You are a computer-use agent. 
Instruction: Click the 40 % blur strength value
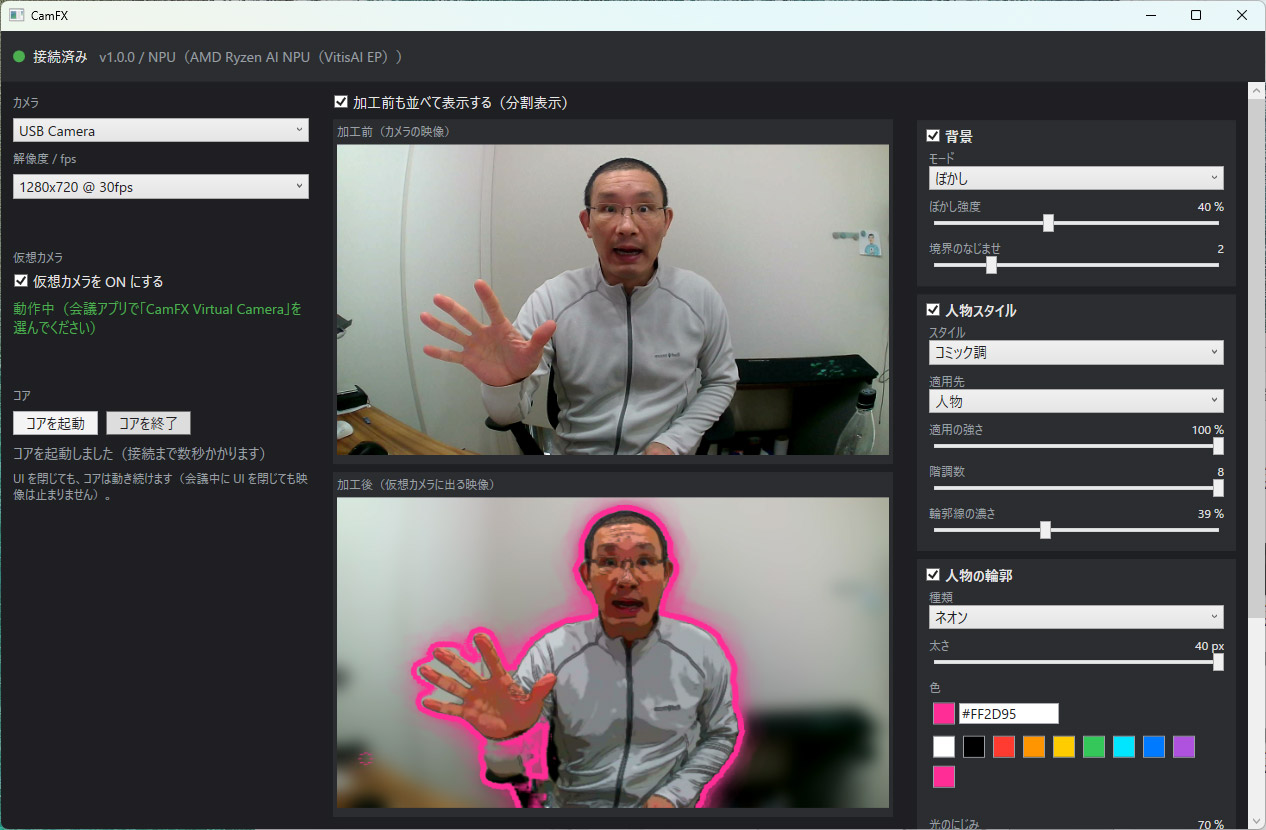pos(1210,207)
